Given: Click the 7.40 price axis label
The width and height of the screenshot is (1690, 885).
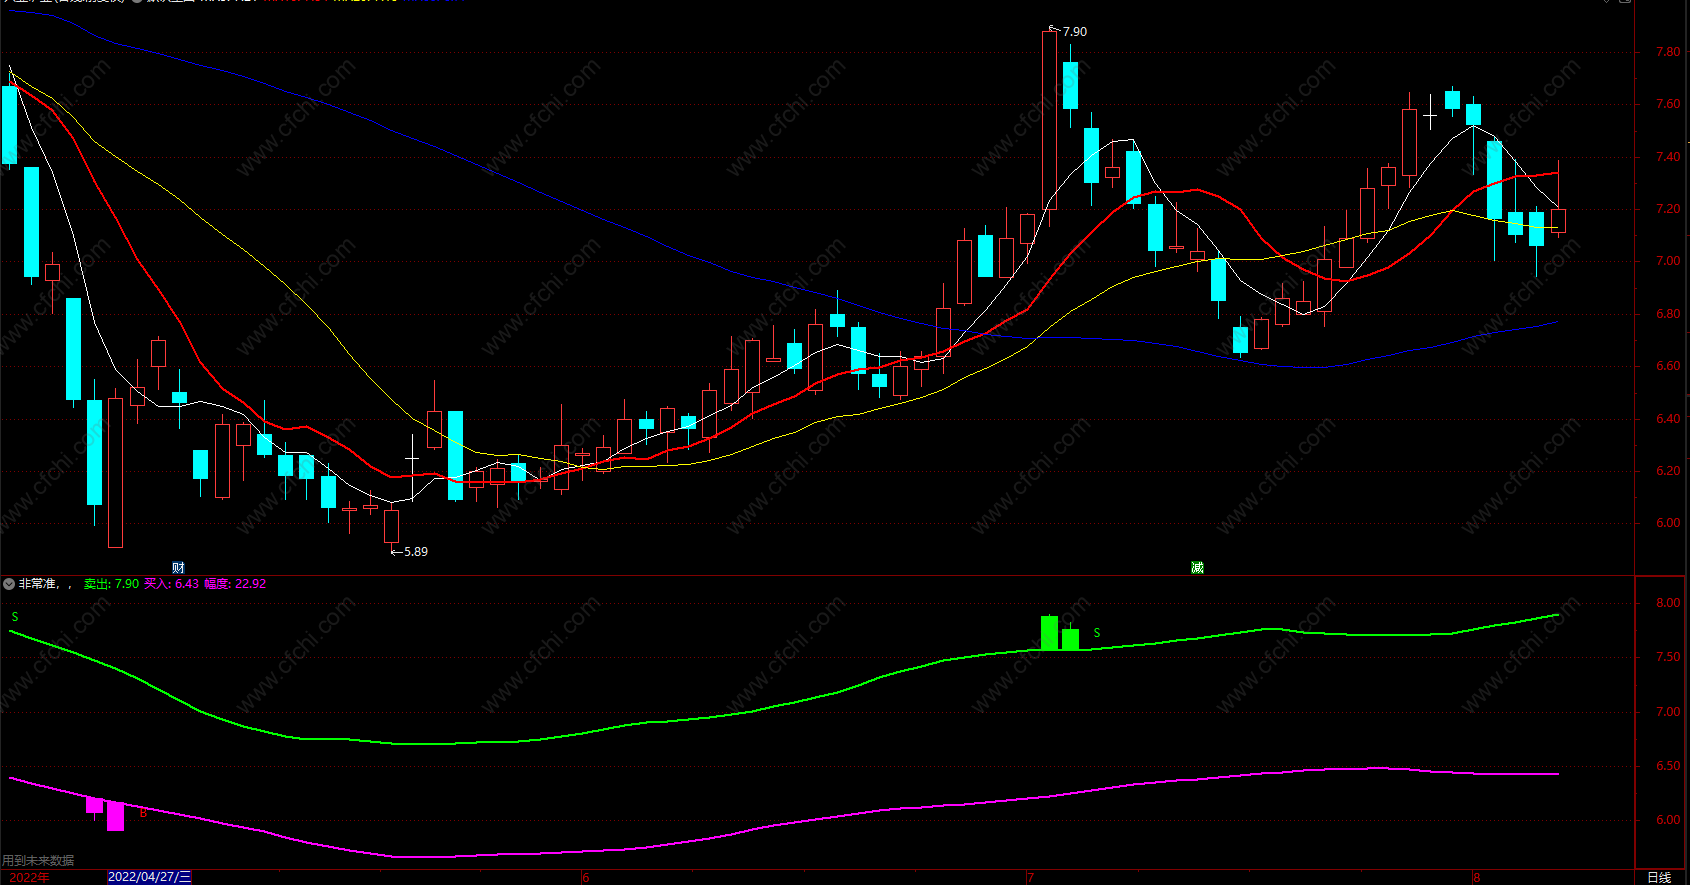Looking at the screenshot, I should point(1668,157).
